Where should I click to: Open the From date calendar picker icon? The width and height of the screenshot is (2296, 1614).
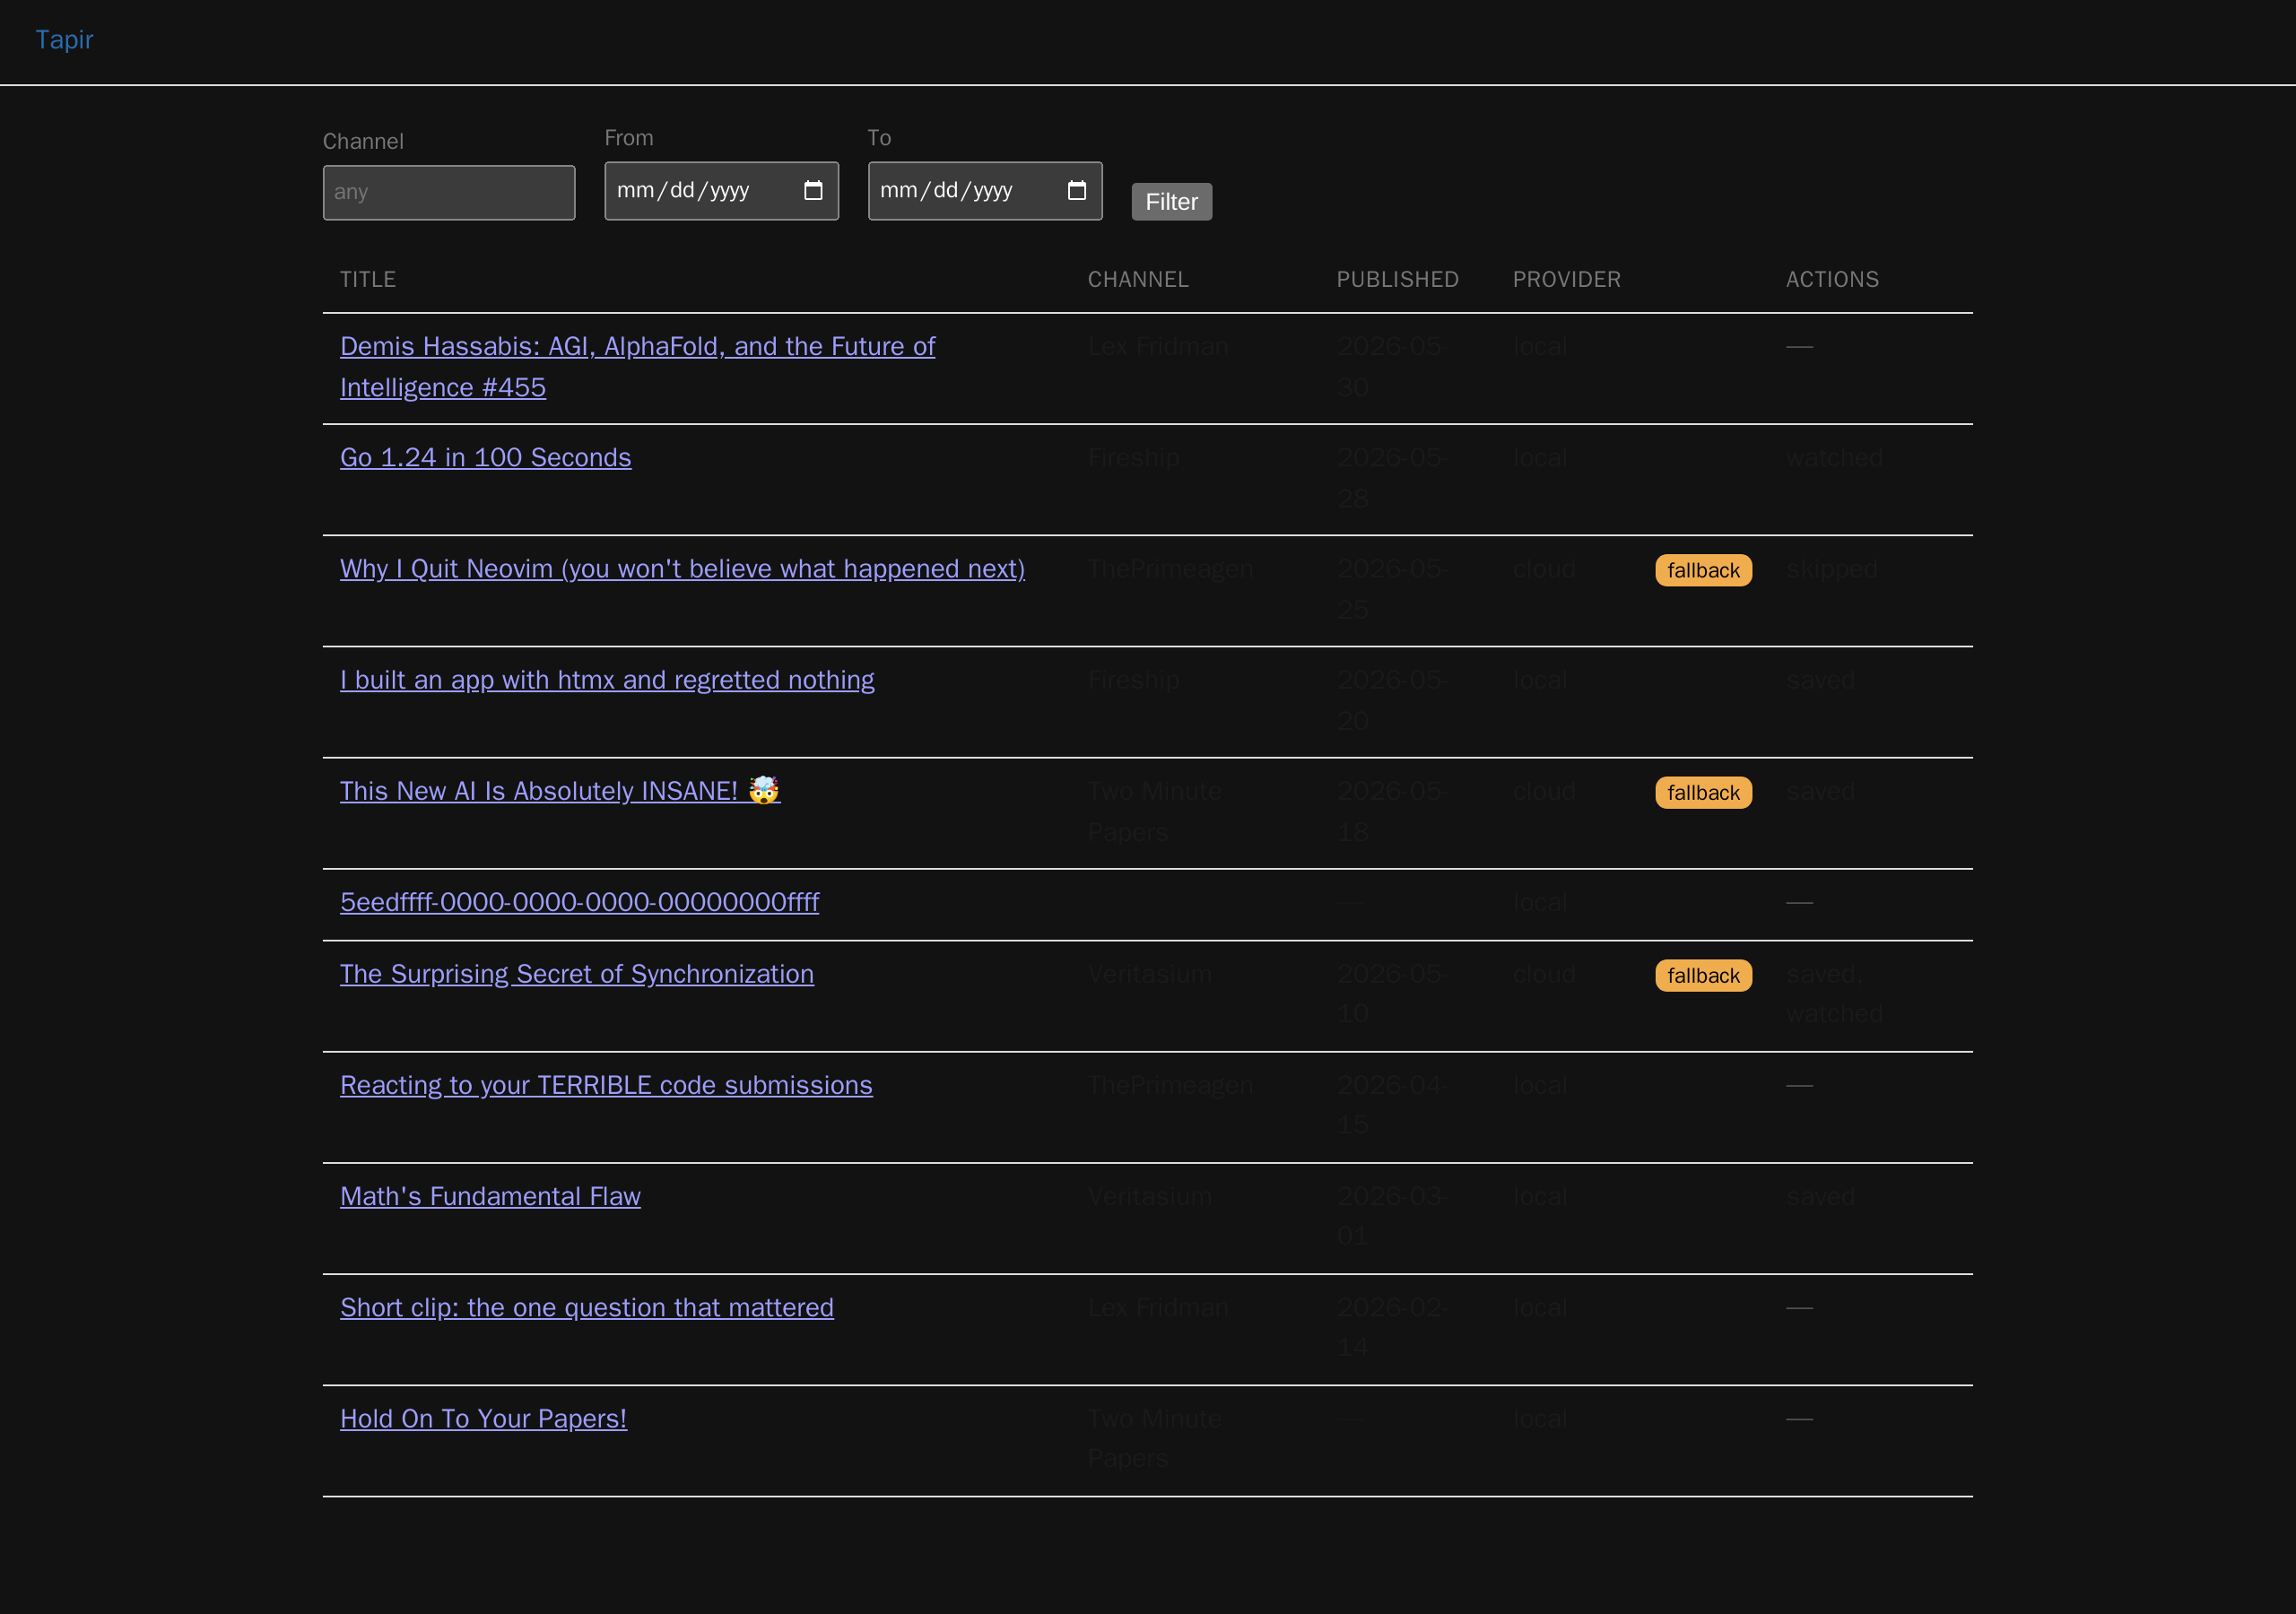pos(813,190)
